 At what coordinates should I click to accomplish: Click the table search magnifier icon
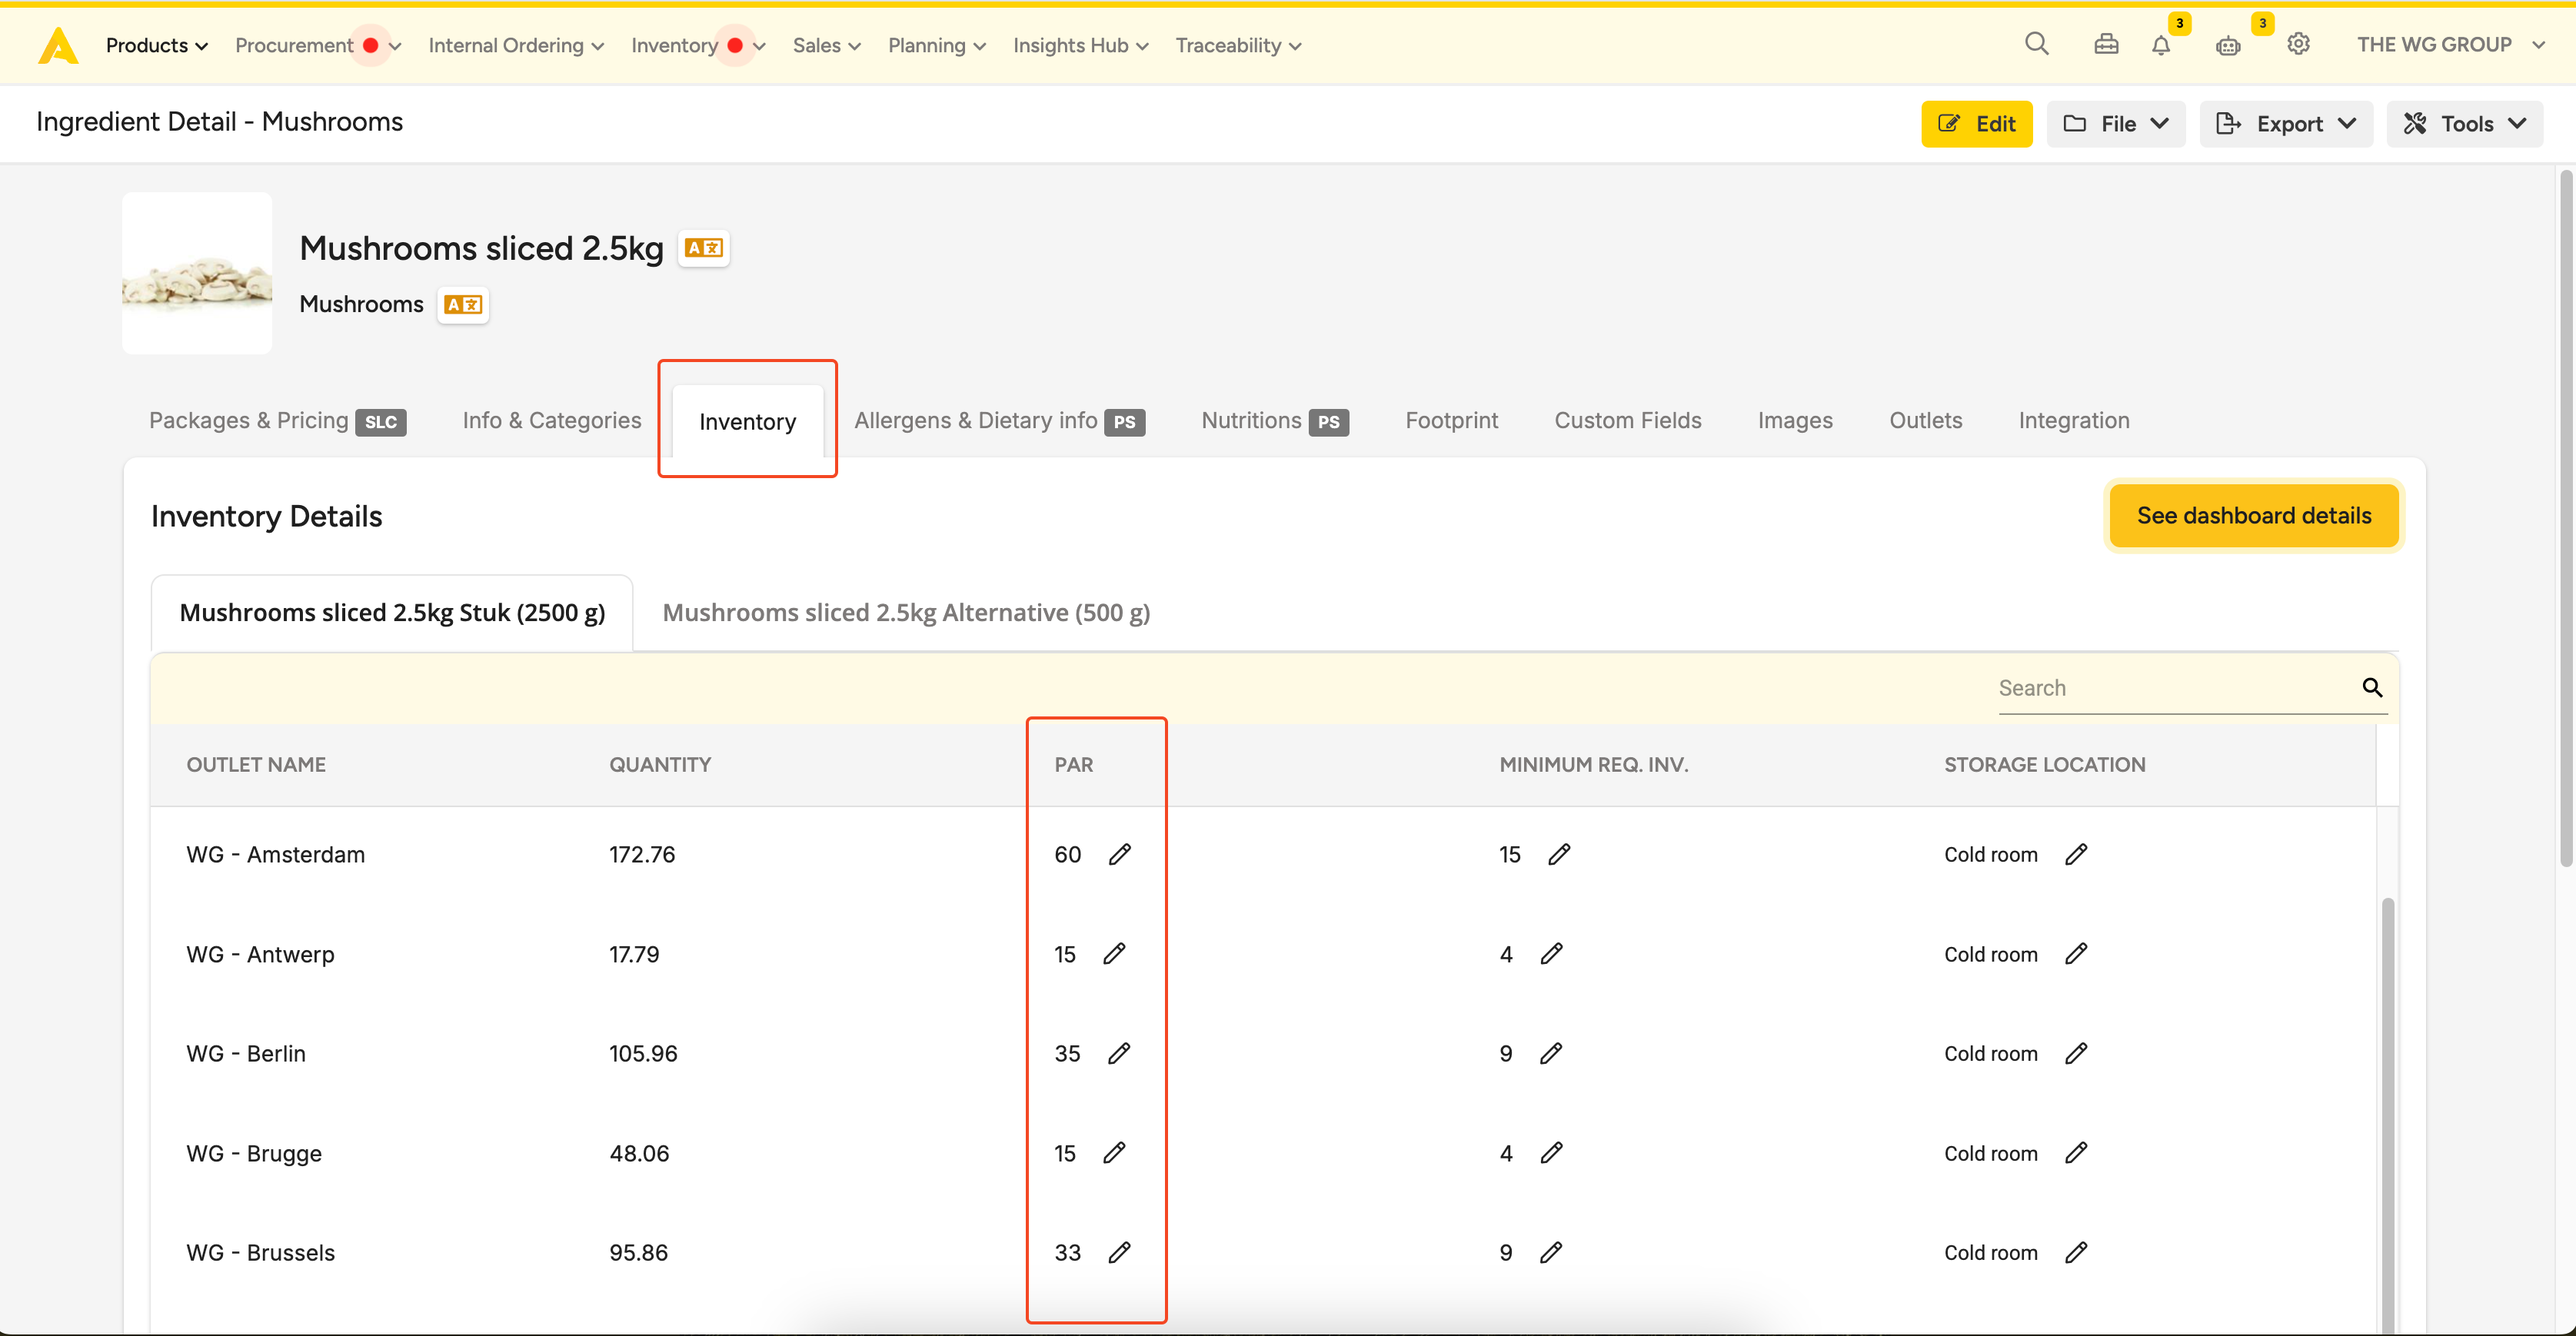click(2372, 687)
